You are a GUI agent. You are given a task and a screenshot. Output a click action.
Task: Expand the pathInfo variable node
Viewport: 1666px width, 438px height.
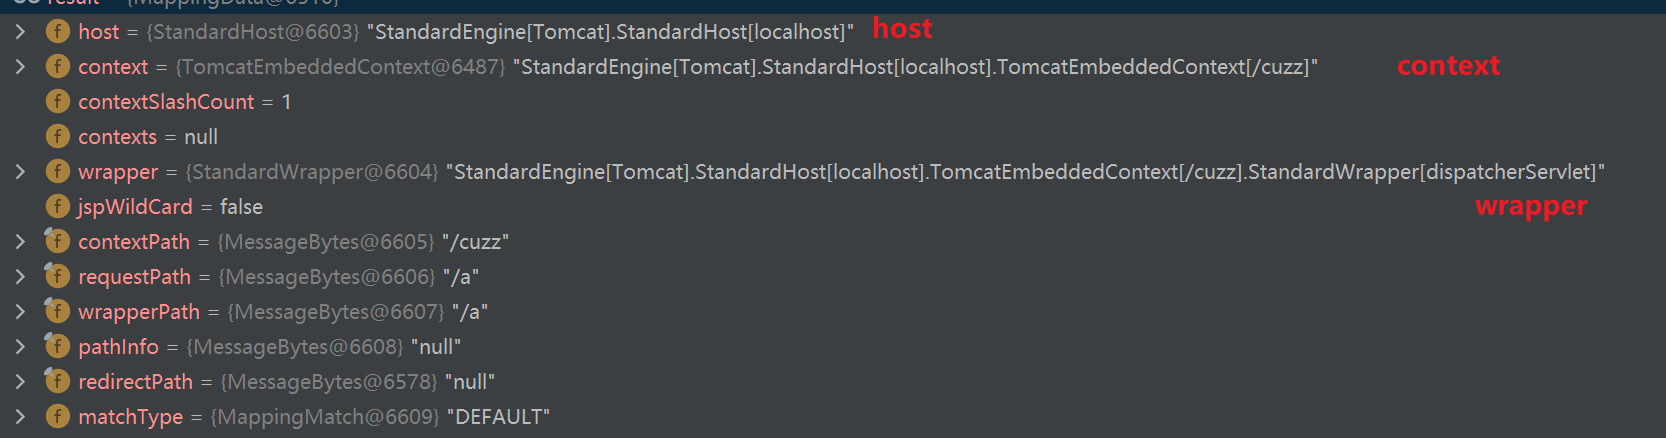click(x=20, y=347)
